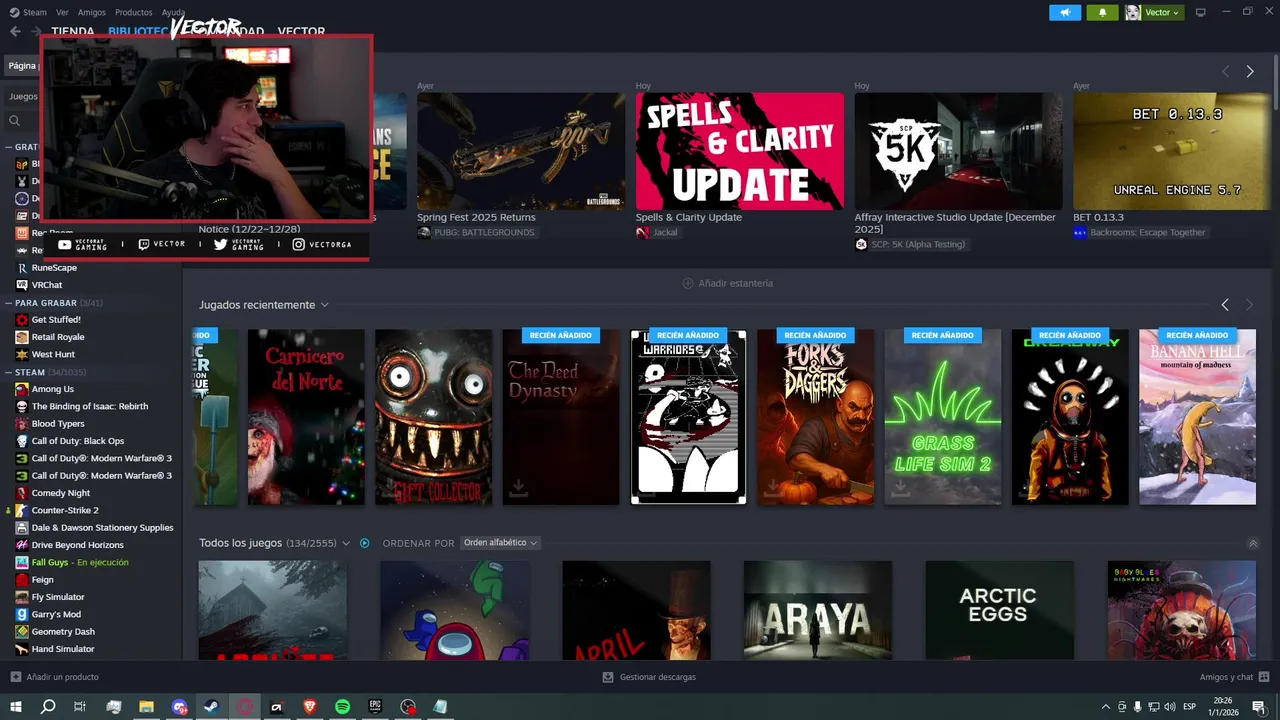Click Añadir estantería button
Screen dimensions: 1280x720
point(728,283)
